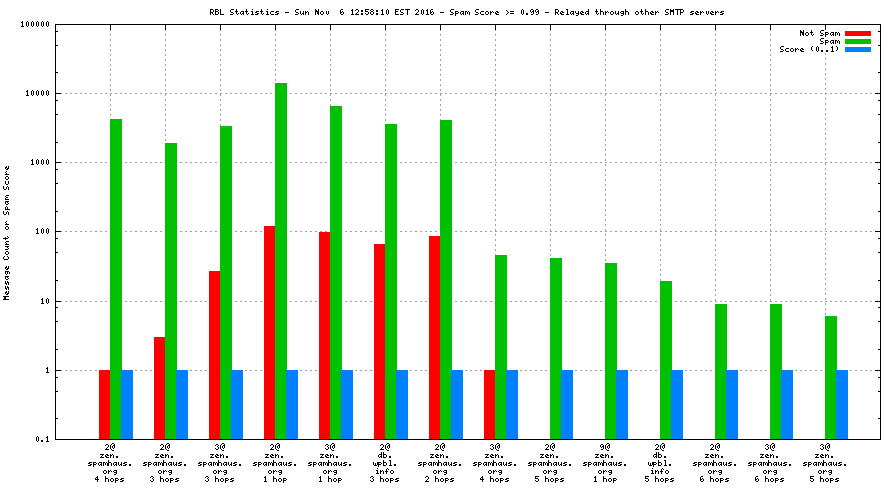The width and height of the screenshot is (896, 504).
Task: Click the red bar for db.wpbl.info 3 hops
Action: coord(380,341)
